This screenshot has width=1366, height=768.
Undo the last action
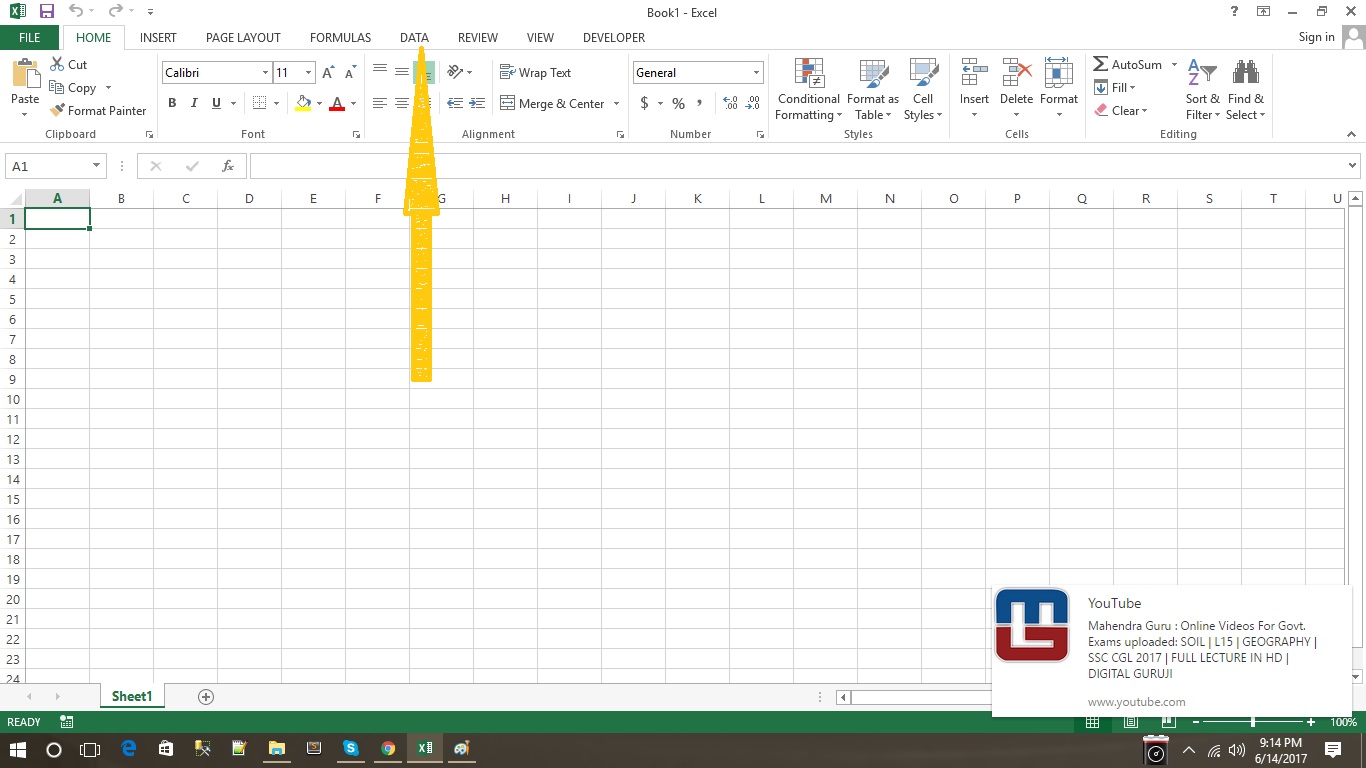pos(77,12)
